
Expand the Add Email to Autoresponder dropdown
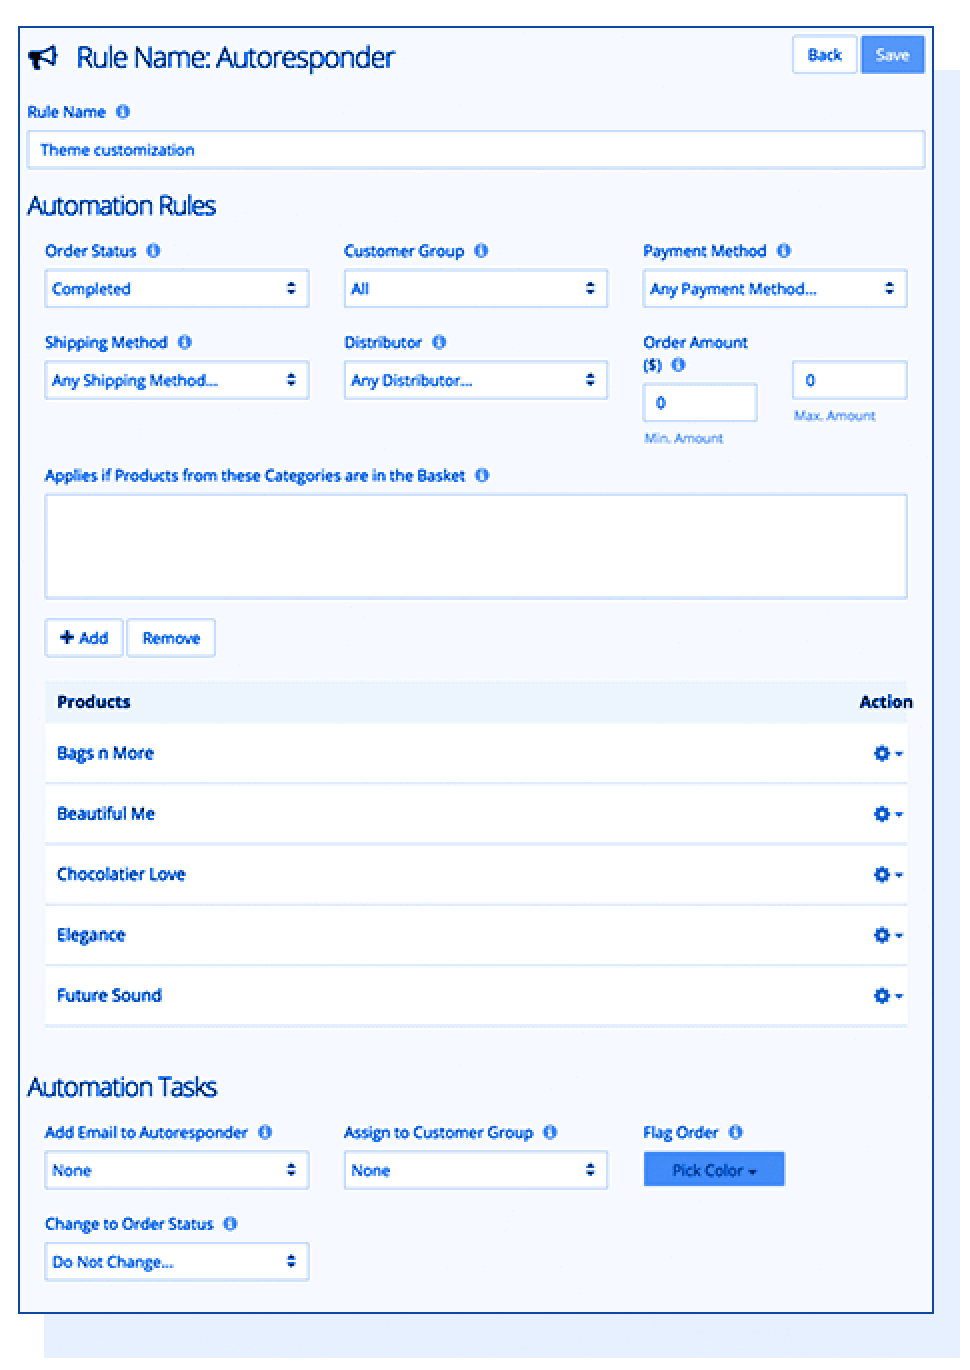coord(176,1170)
